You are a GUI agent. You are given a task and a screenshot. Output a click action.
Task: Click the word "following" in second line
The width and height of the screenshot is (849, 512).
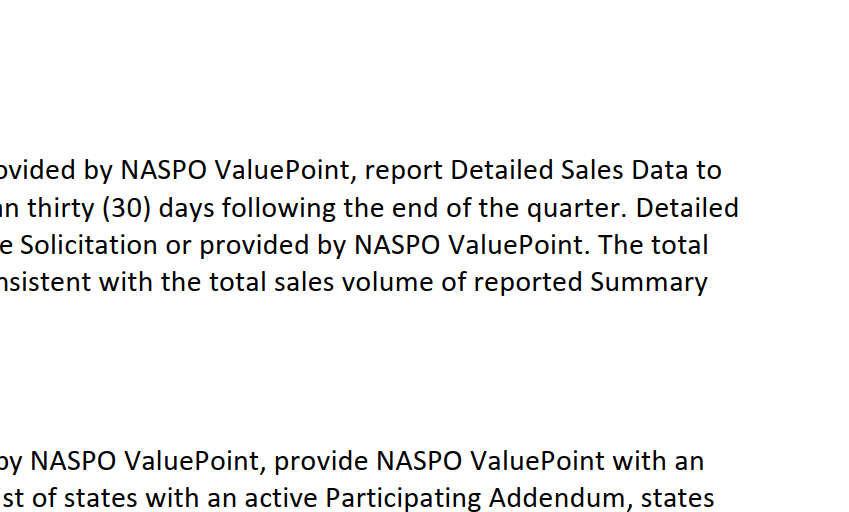click(278, 208)
